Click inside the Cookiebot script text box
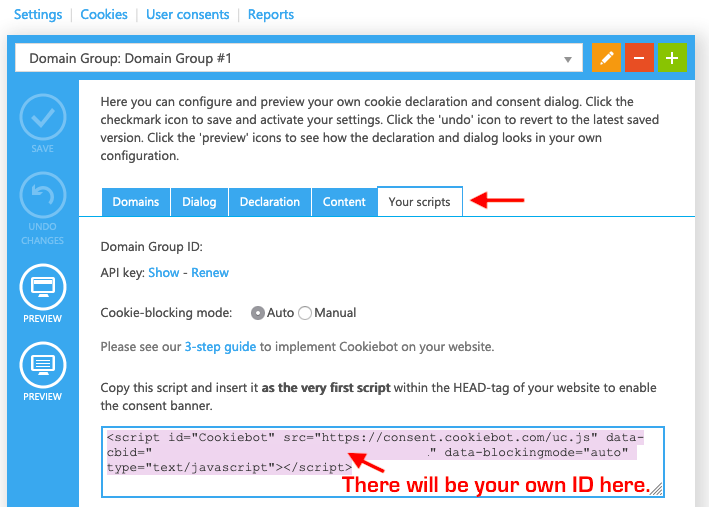The height and width of the screenshot is (507, 709). coord(380,460)
